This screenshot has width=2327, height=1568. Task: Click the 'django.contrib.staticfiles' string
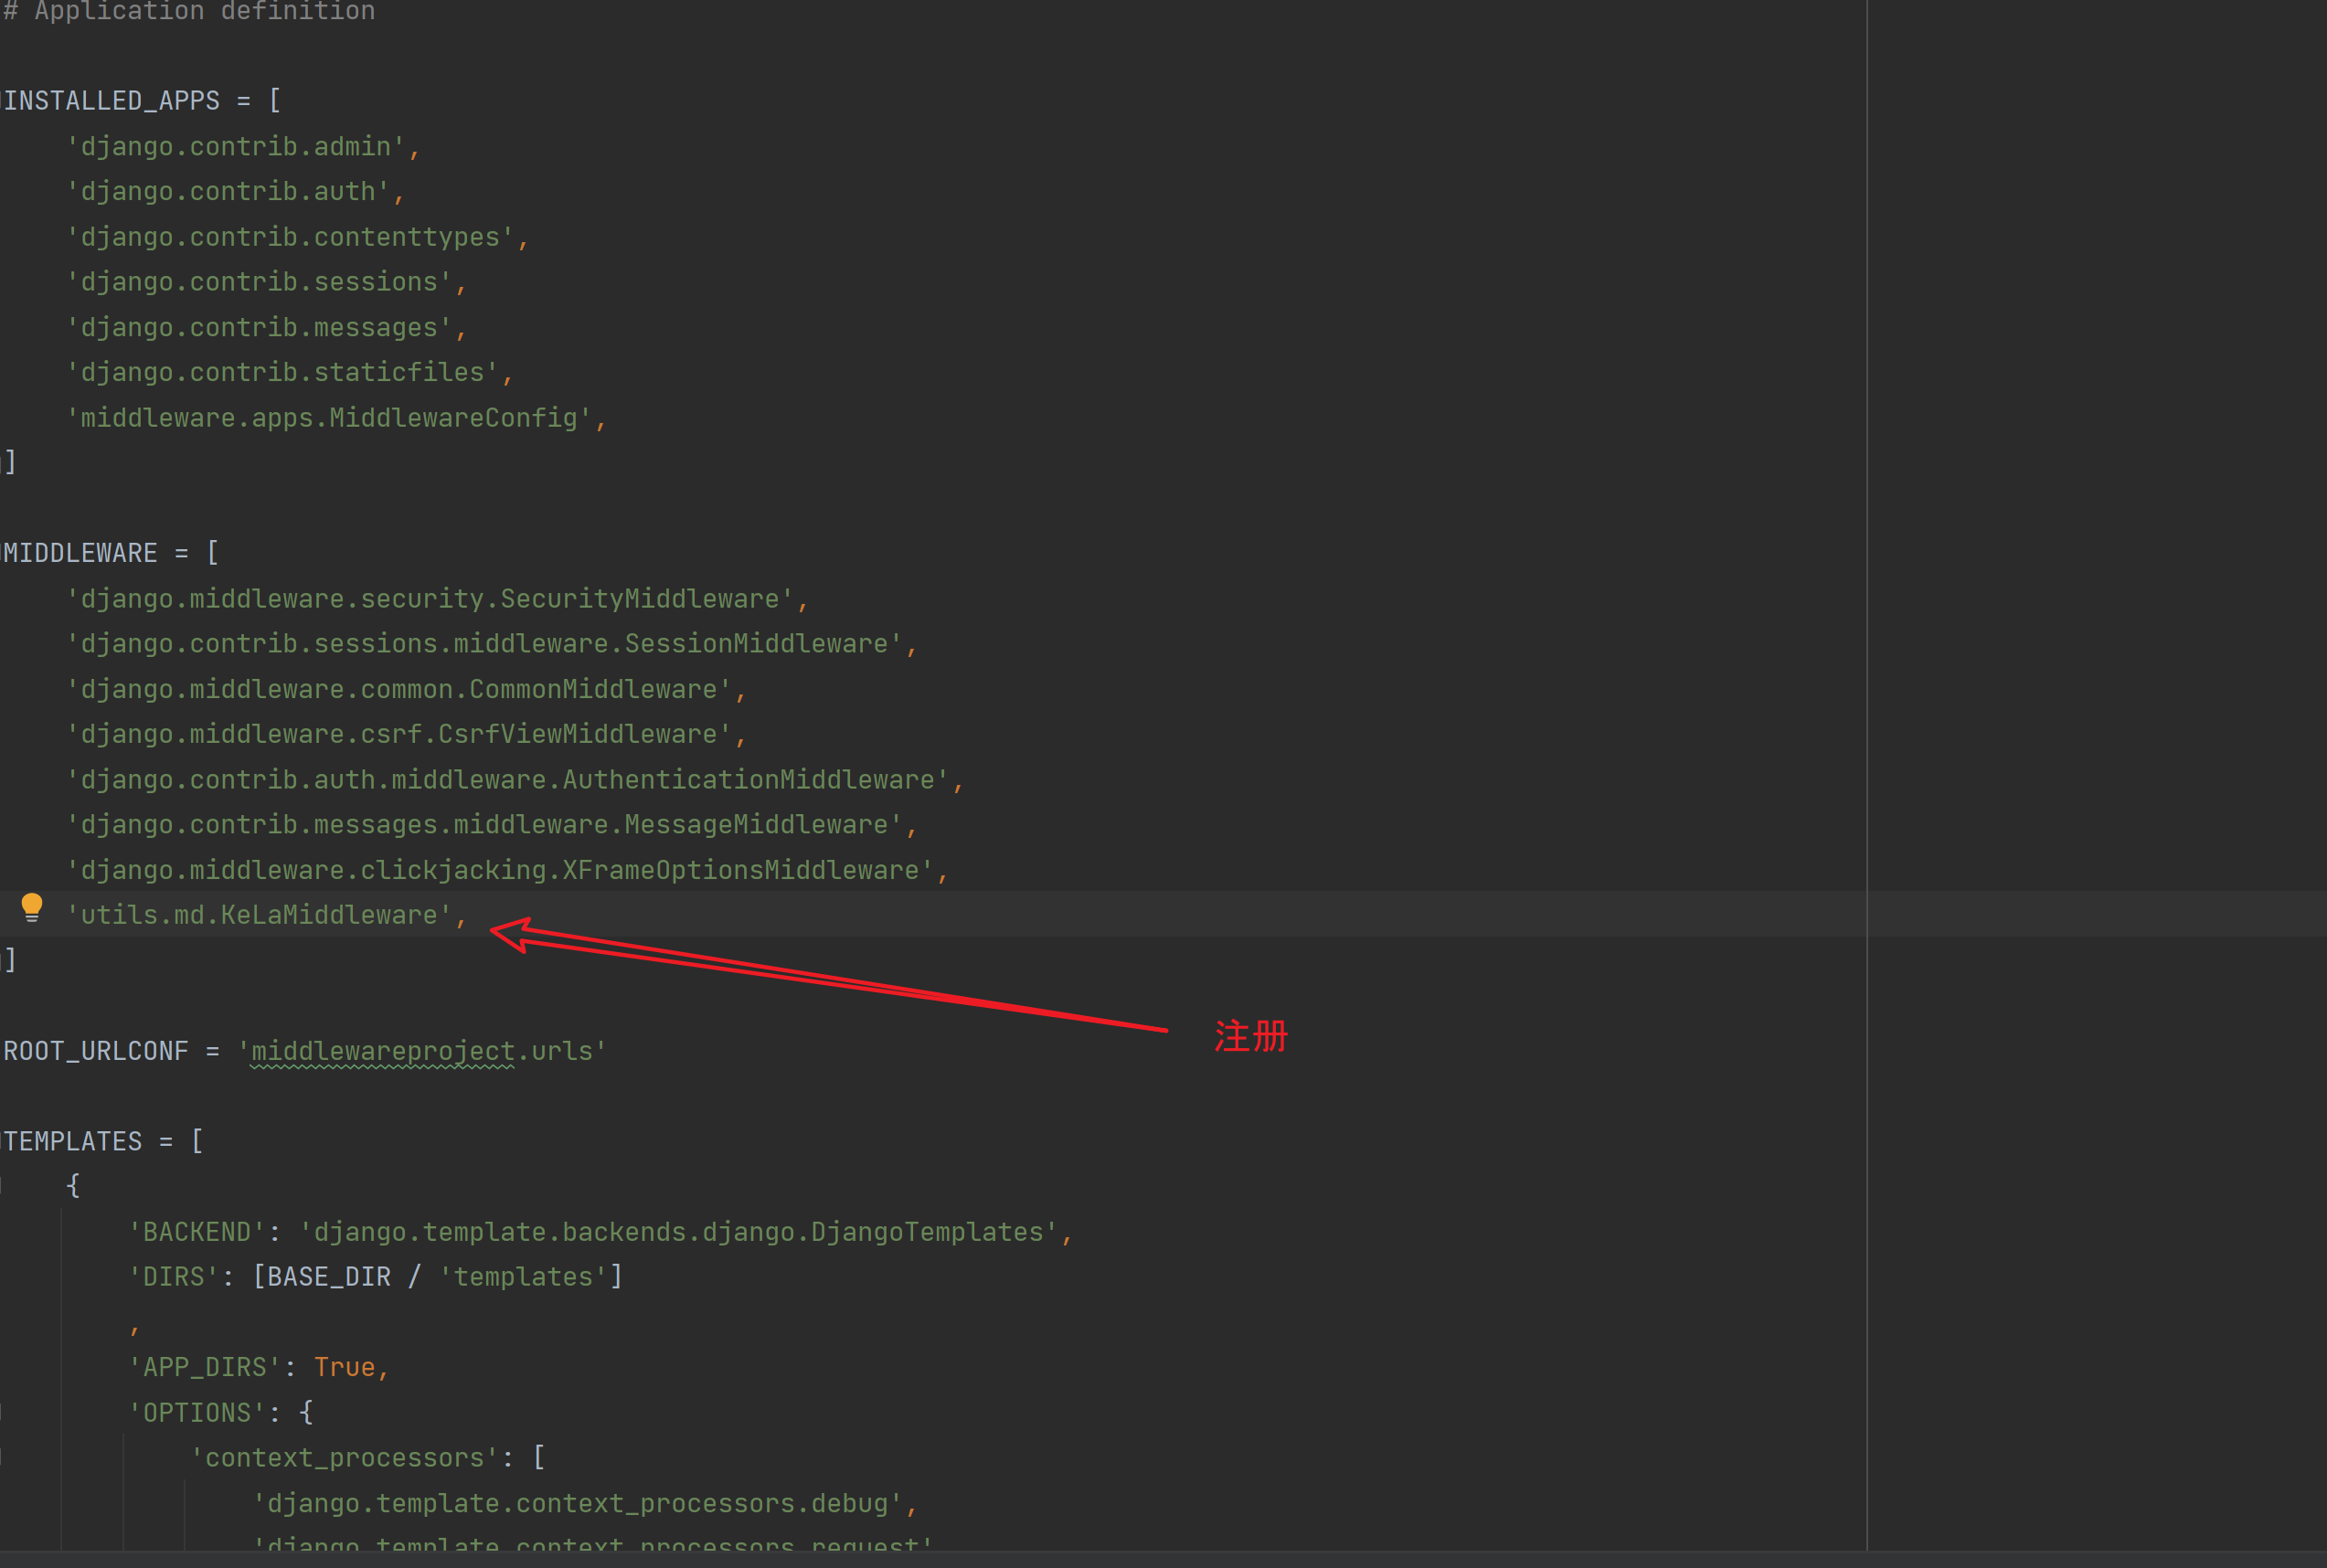click(x=283, y=373)
